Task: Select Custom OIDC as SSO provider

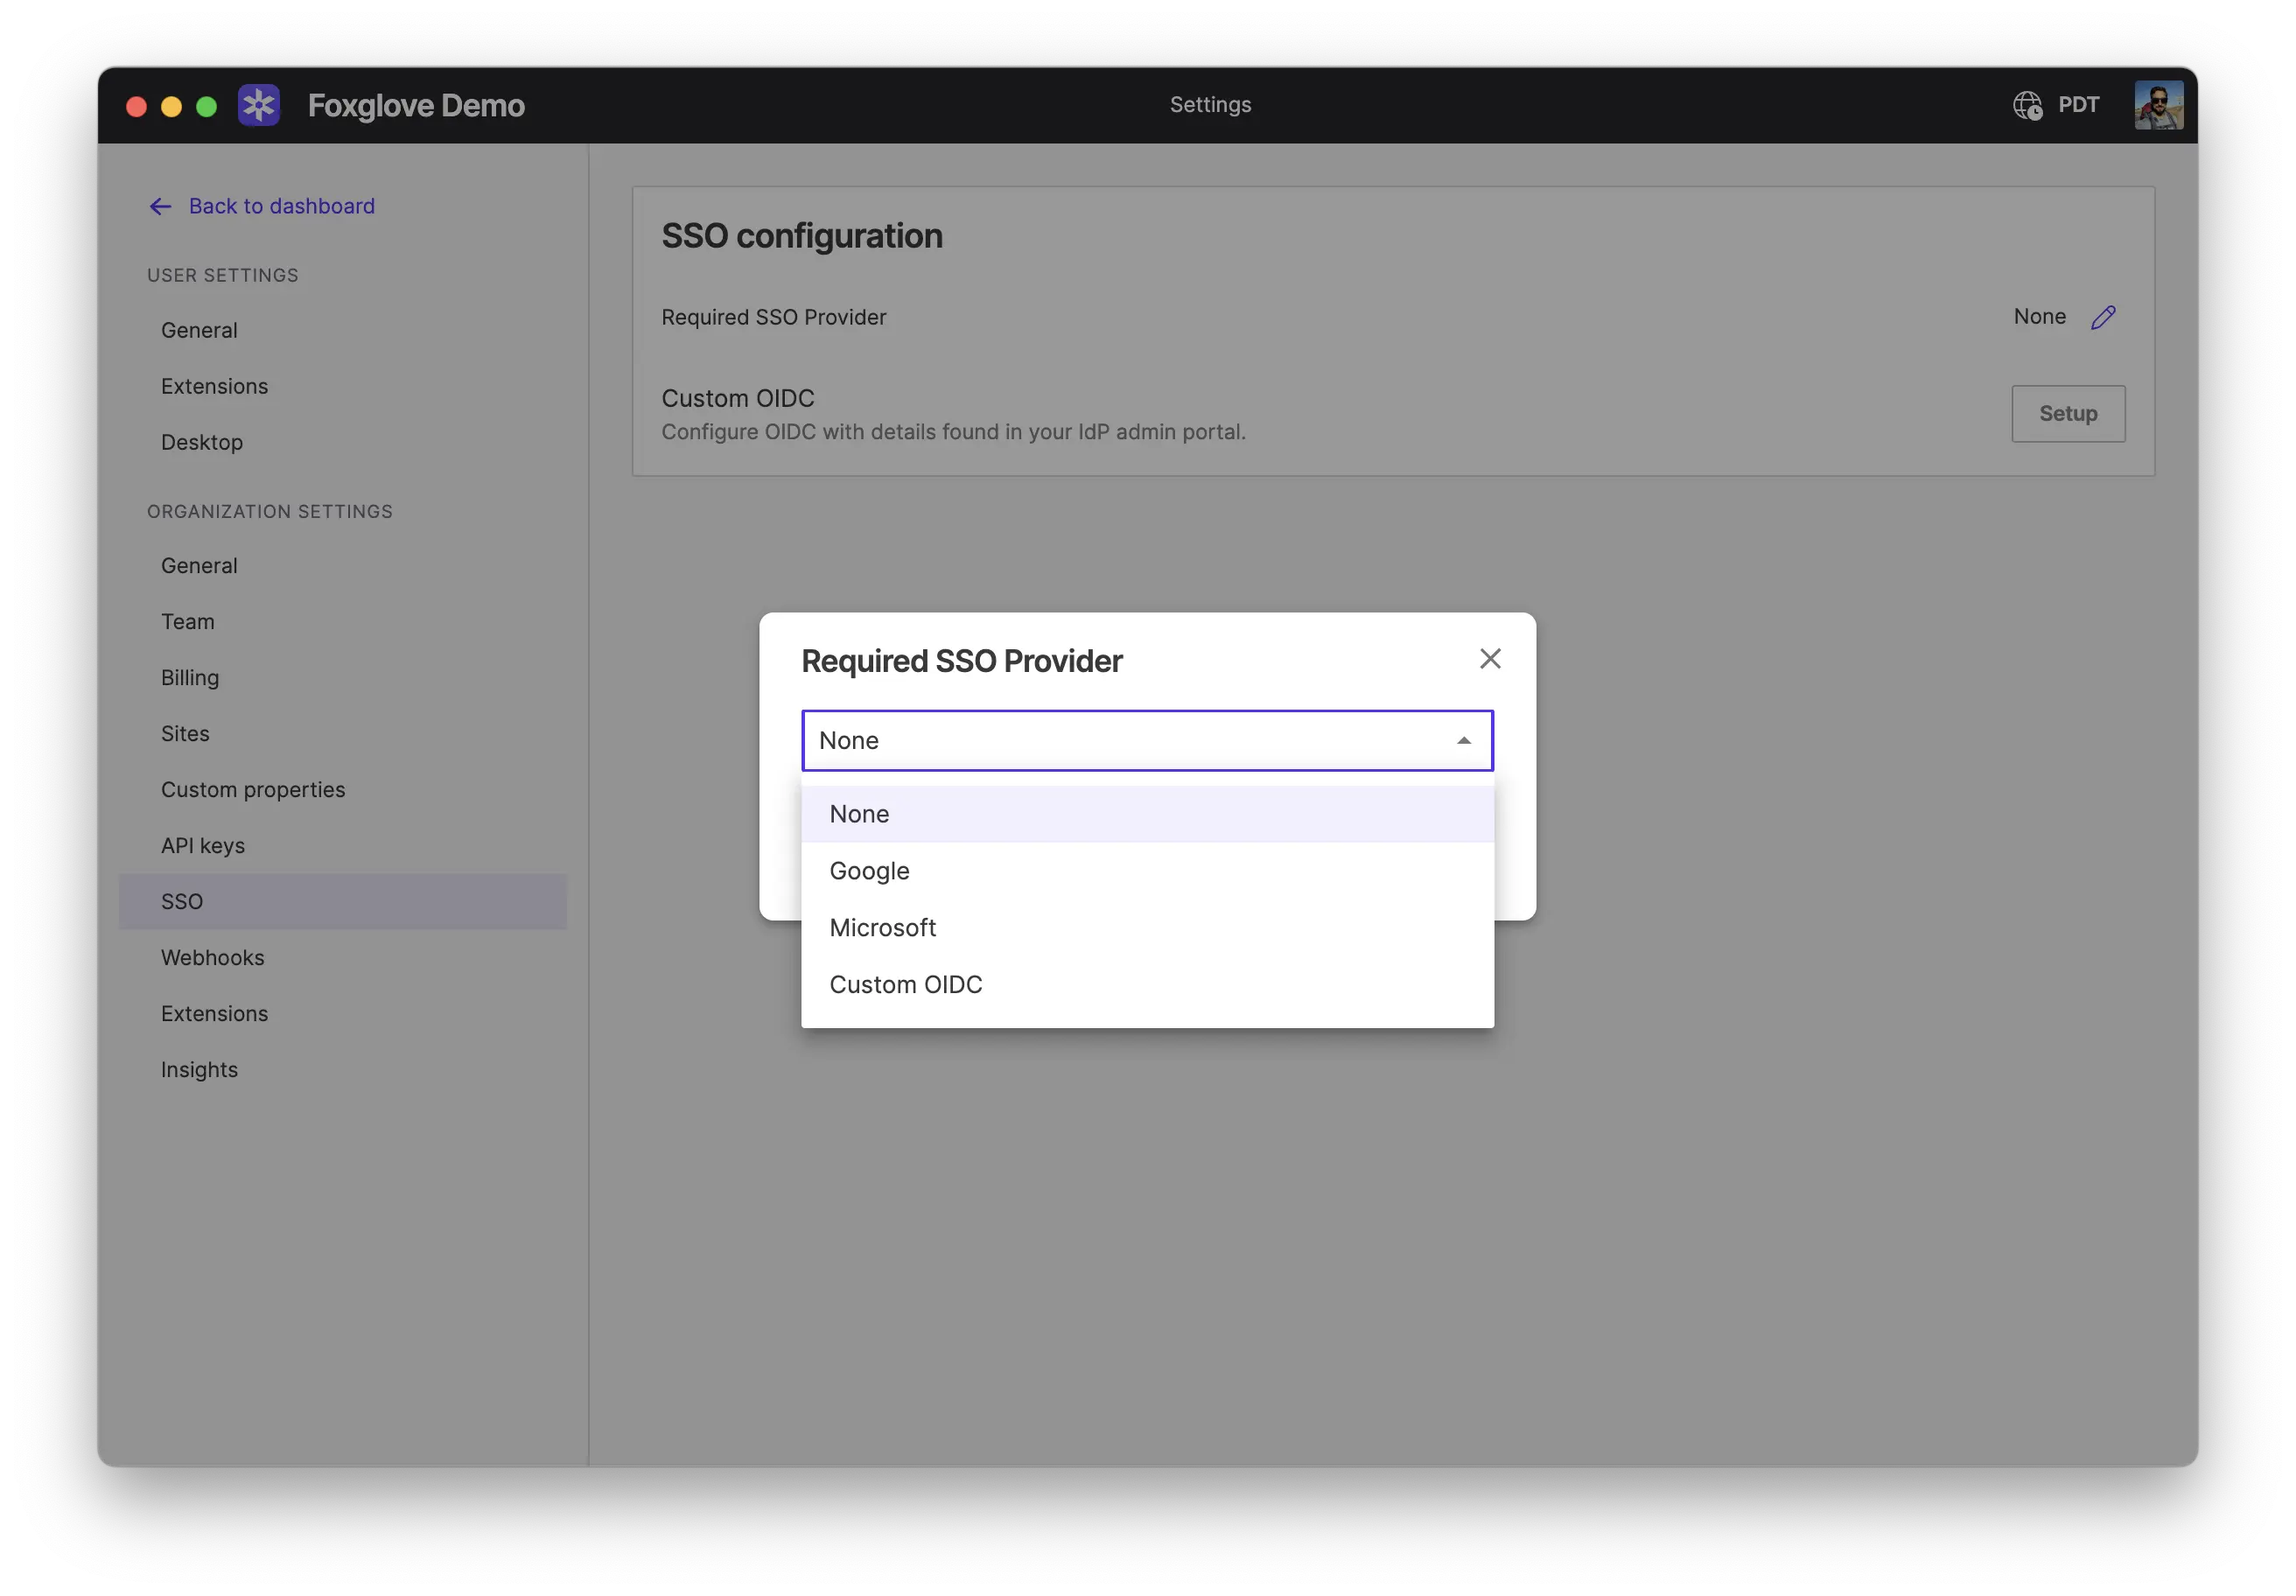Action: coord(905,984)
